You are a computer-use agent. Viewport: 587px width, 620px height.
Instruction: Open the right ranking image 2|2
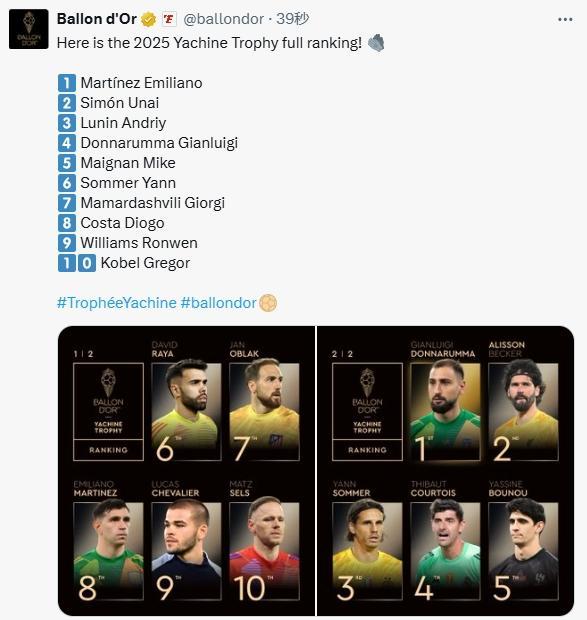pos(445,471)
